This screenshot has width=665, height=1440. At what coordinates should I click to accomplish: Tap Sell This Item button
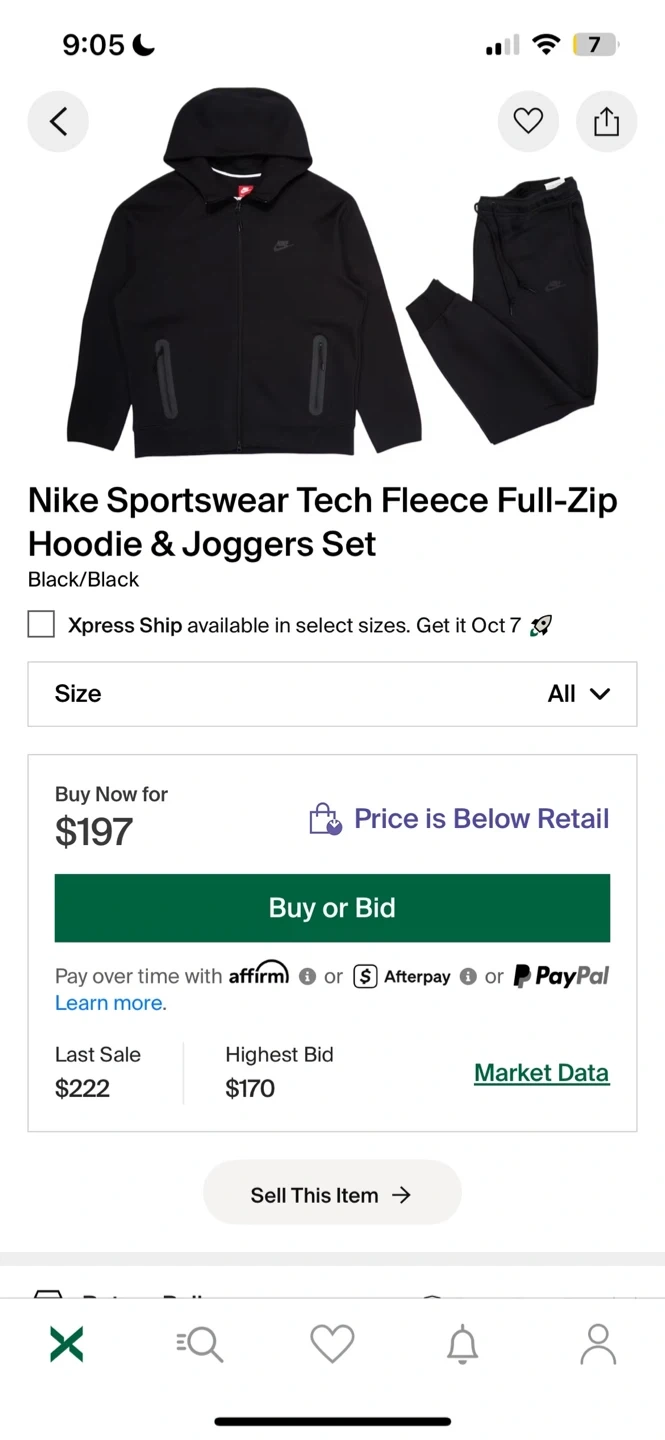pos(332,1195)
